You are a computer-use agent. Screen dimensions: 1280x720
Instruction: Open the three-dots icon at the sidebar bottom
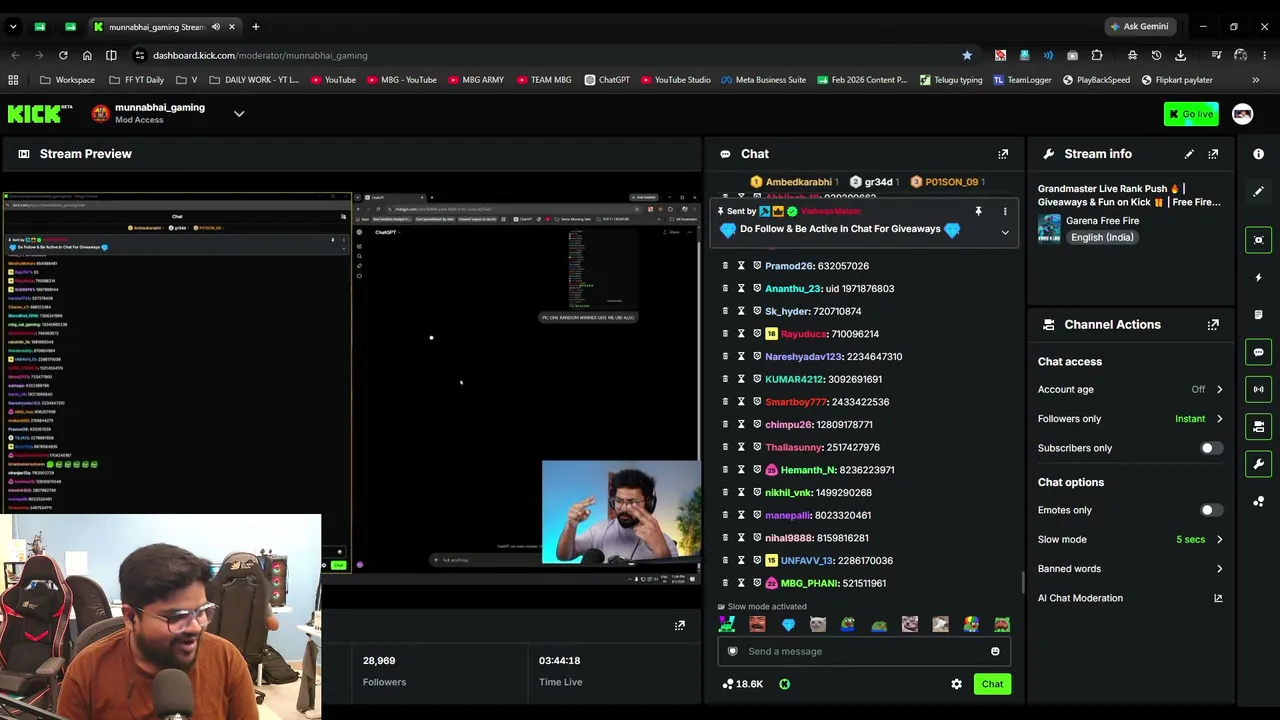pos(1259,502)
